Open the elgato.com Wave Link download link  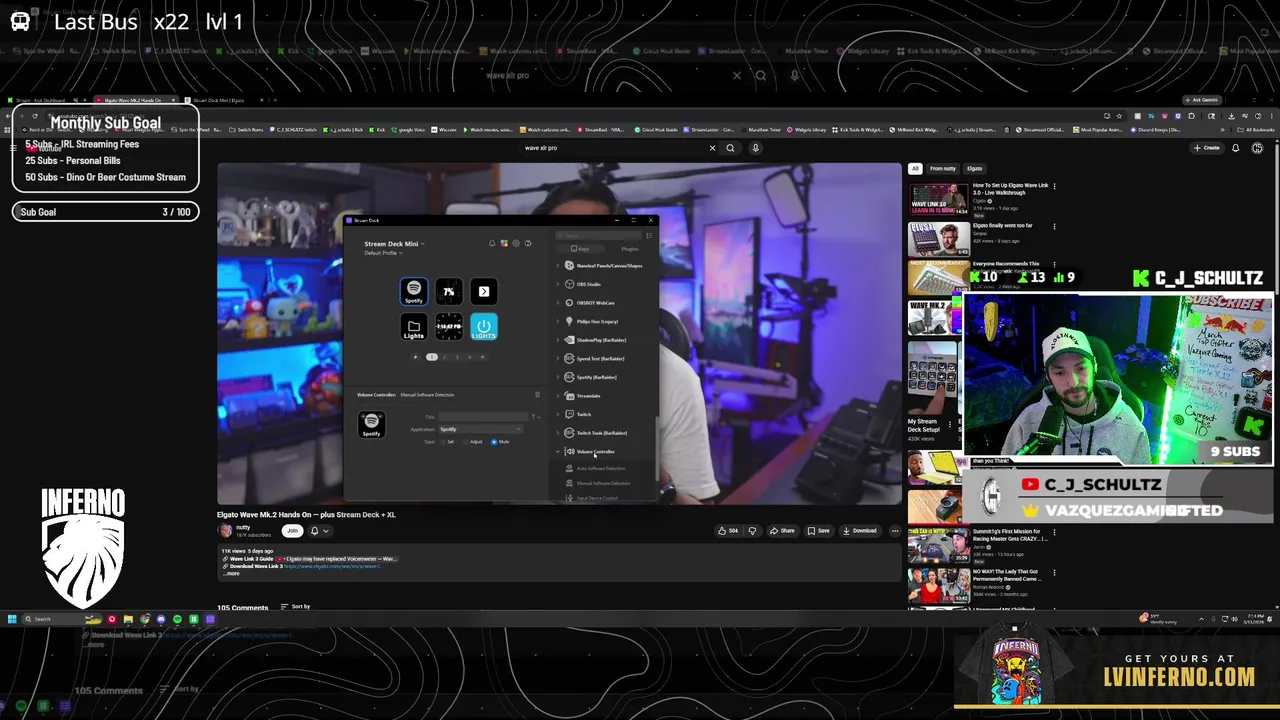pyautogui.click(x=332, y=567)
